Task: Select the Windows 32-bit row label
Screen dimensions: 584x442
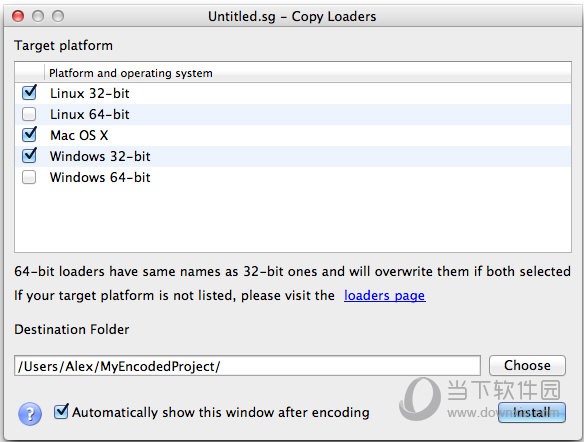Action: click(100, 156)
